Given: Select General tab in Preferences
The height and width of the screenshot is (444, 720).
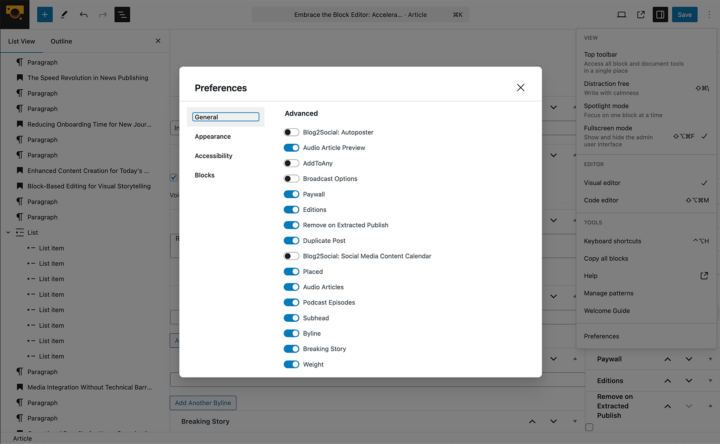Looking at the screenshot, I should (x=225, y=117).
